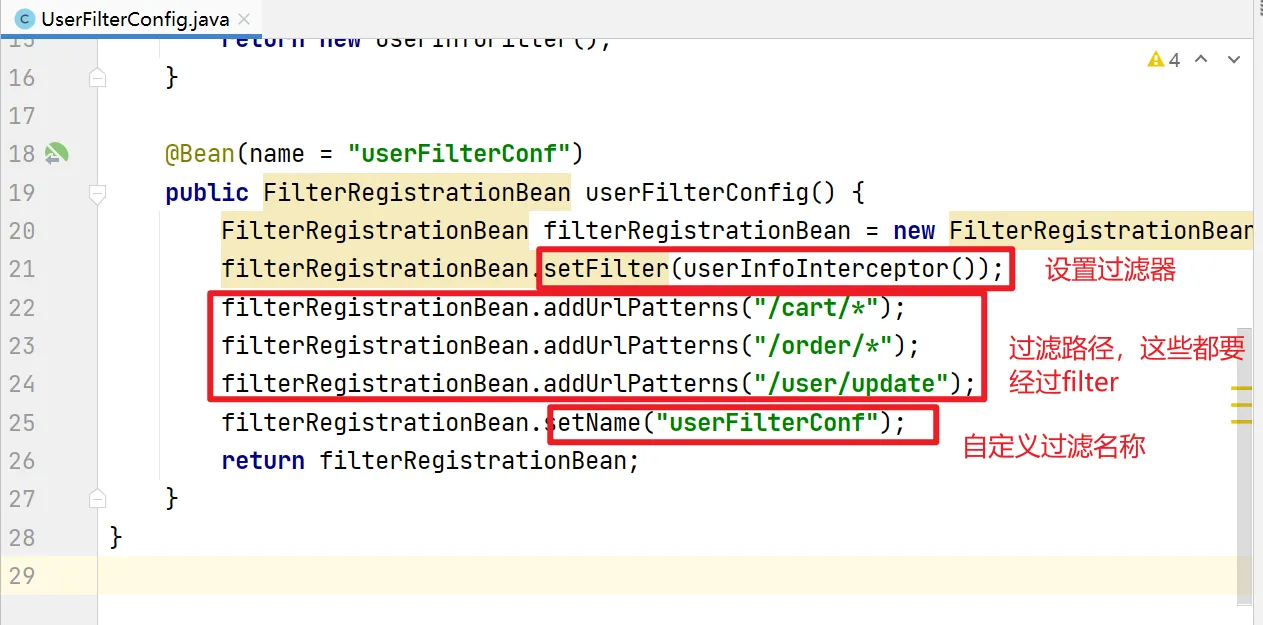This screenshot has width=1263, height=625.
Task: Click the "/order/*" string literal
Action: coord(823,345)
